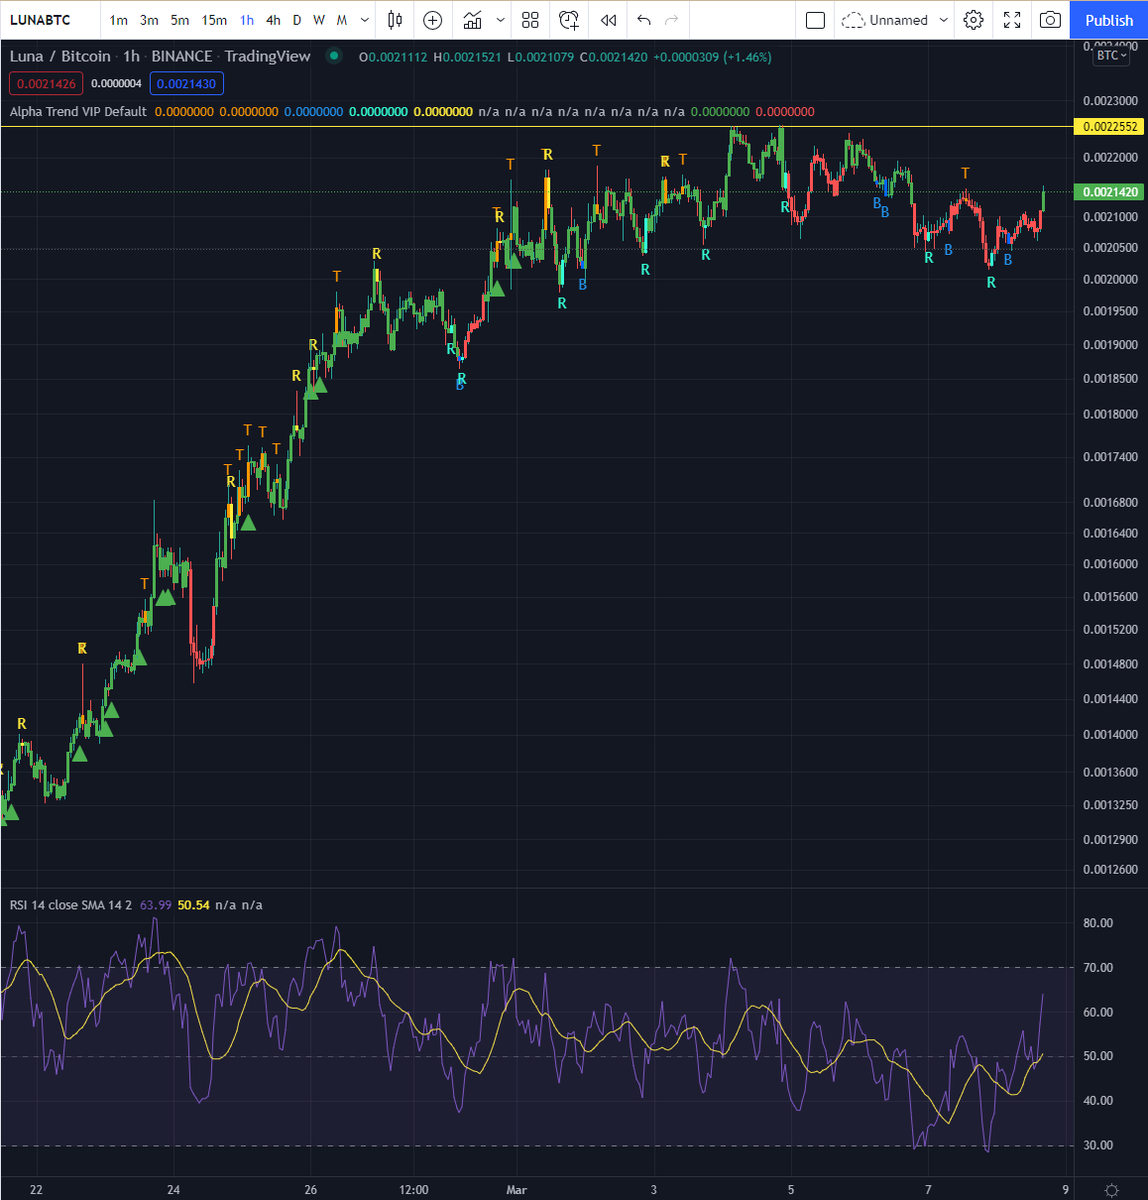Click the Luna / Bitcoin chart title
Screen dimensions: 1148x1200
tap(60, 57)
